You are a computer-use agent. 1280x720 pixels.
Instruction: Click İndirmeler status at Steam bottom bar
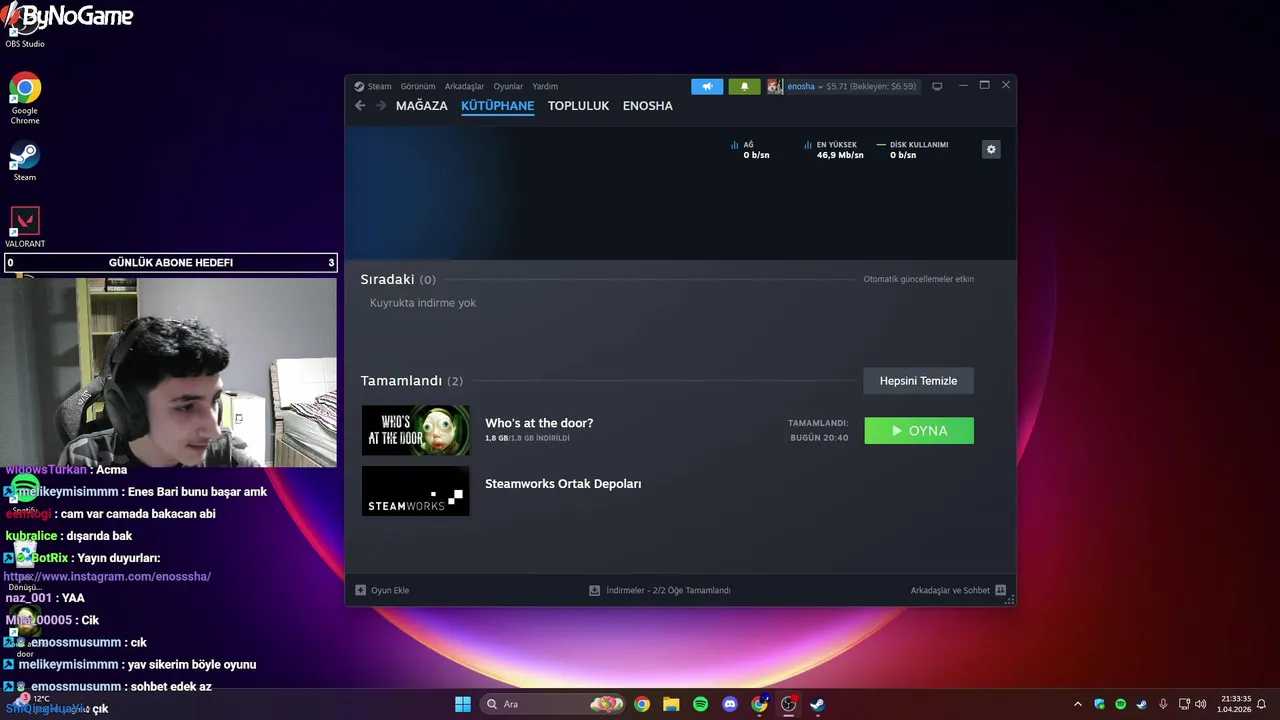[660, 590]
